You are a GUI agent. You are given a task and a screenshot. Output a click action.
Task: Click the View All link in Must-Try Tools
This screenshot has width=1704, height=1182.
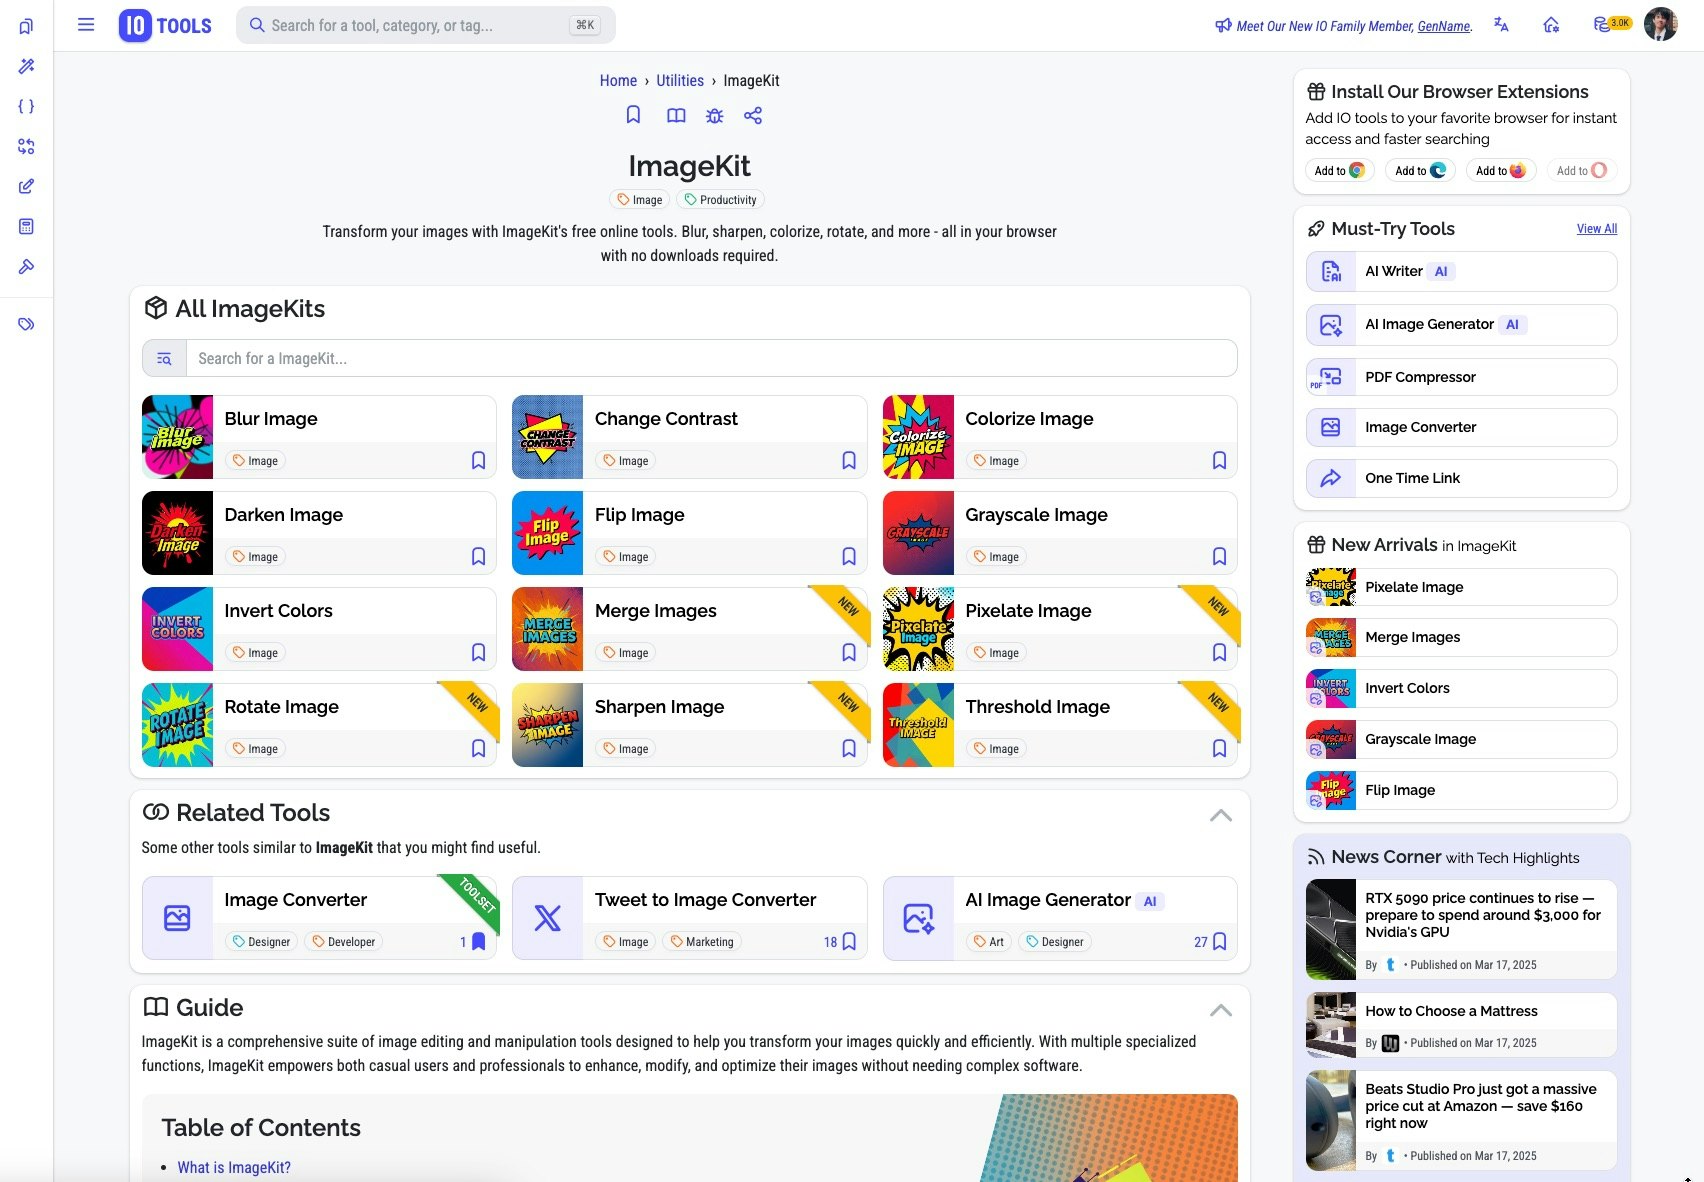(1596, 228)
